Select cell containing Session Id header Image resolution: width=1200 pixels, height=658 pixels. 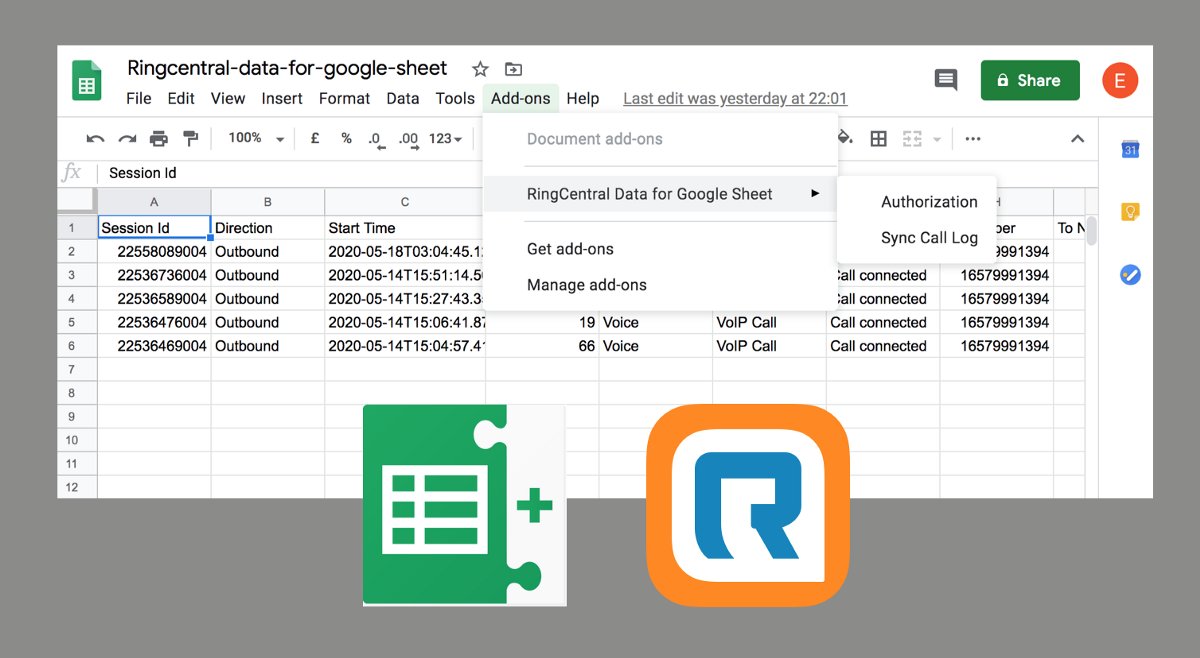coord(152,227)
